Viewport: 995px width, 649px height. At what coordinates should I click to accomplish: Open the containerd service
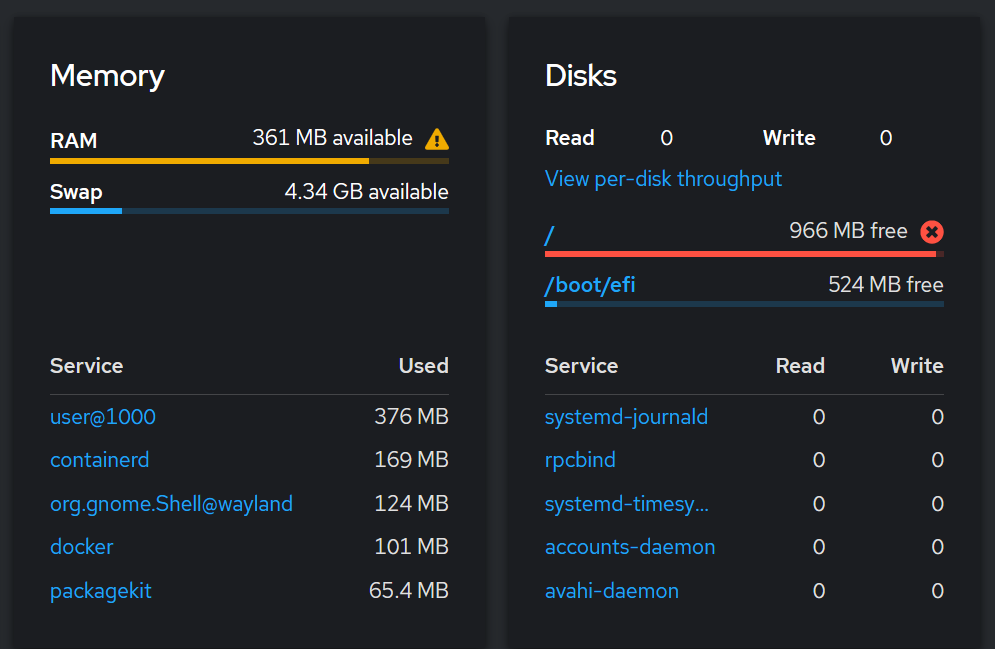pyautogui.click(x=100, y=460)
